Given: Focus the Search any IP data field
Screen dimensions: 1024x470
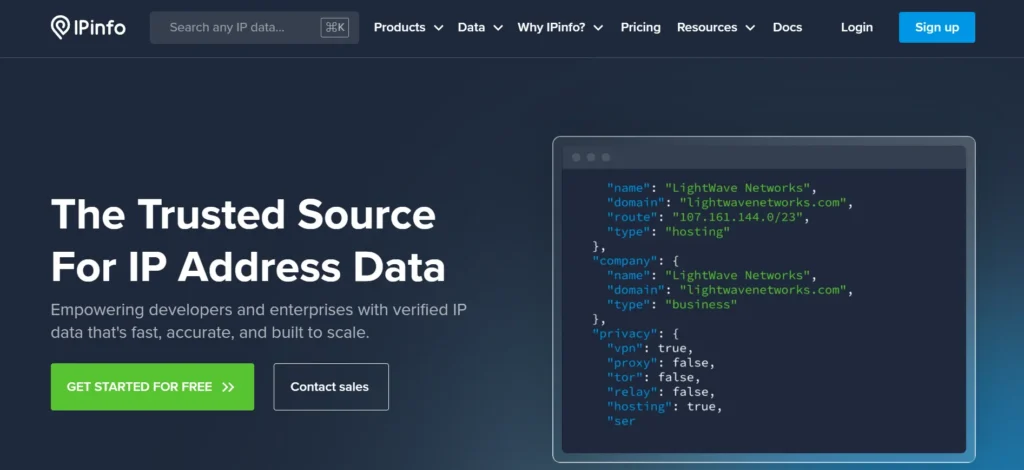Looking at the screenshot, I should [x=254, y=27].
